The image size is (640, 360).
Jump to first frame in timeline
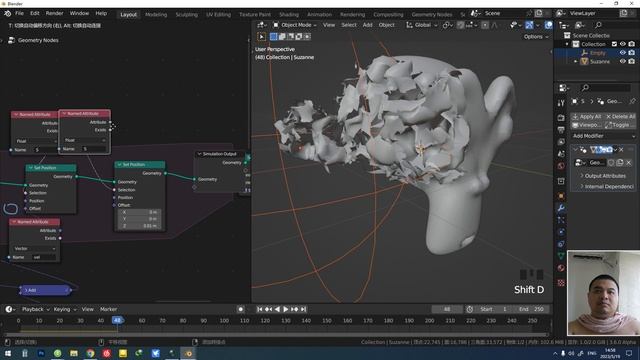[260, 309]
